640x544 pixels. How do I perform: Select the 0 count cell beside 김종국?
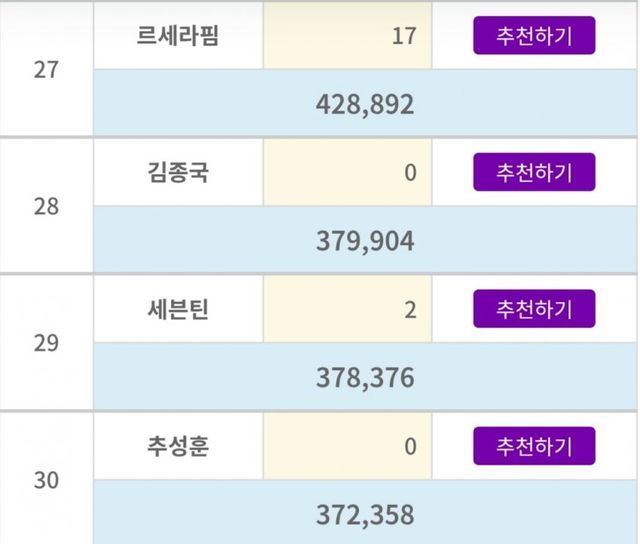point(410,173)
